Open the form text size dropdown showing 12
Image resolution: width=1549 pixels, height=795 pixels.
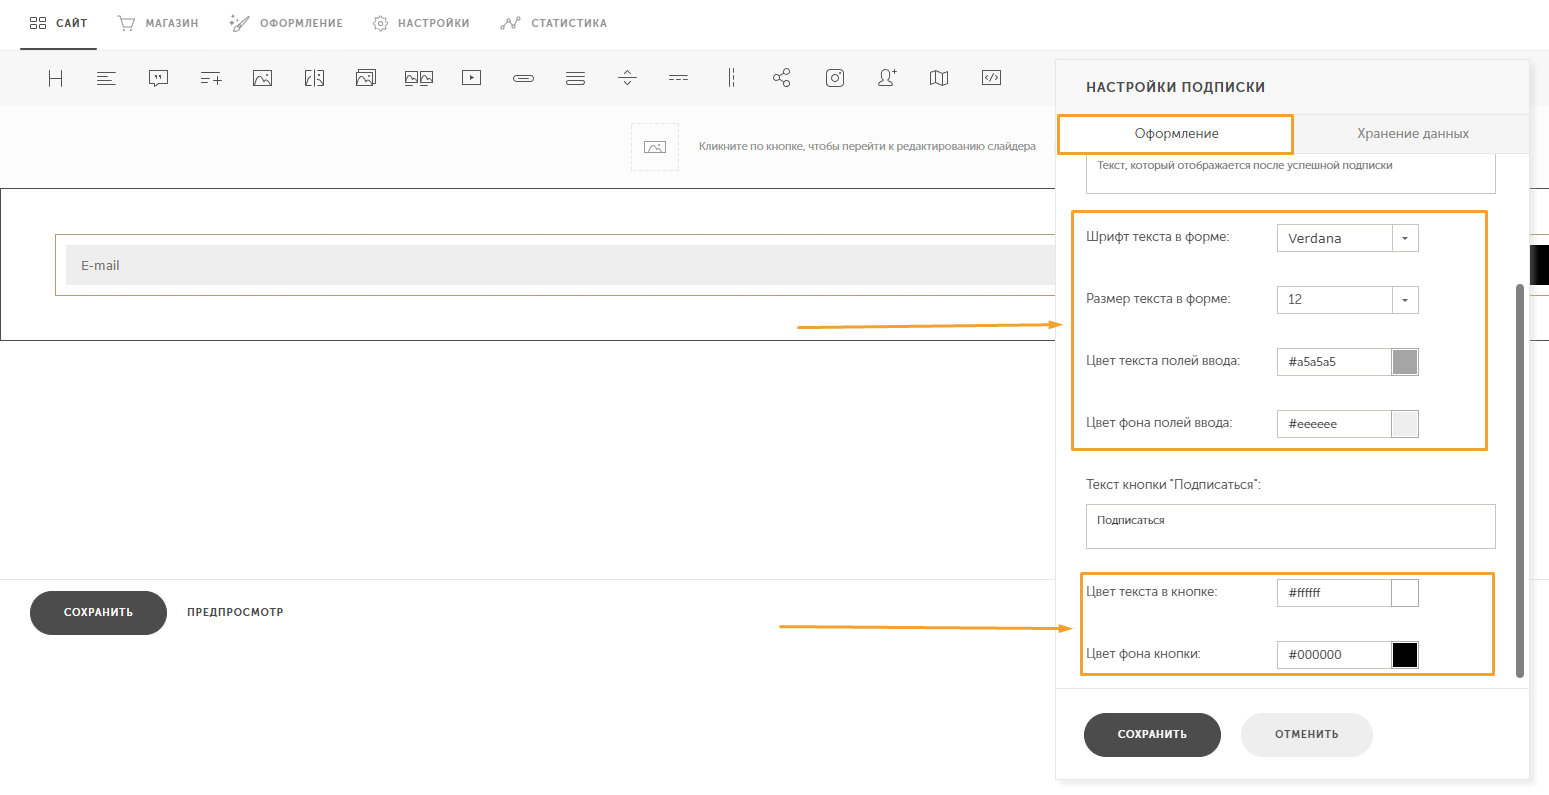tap(1347, 299)
